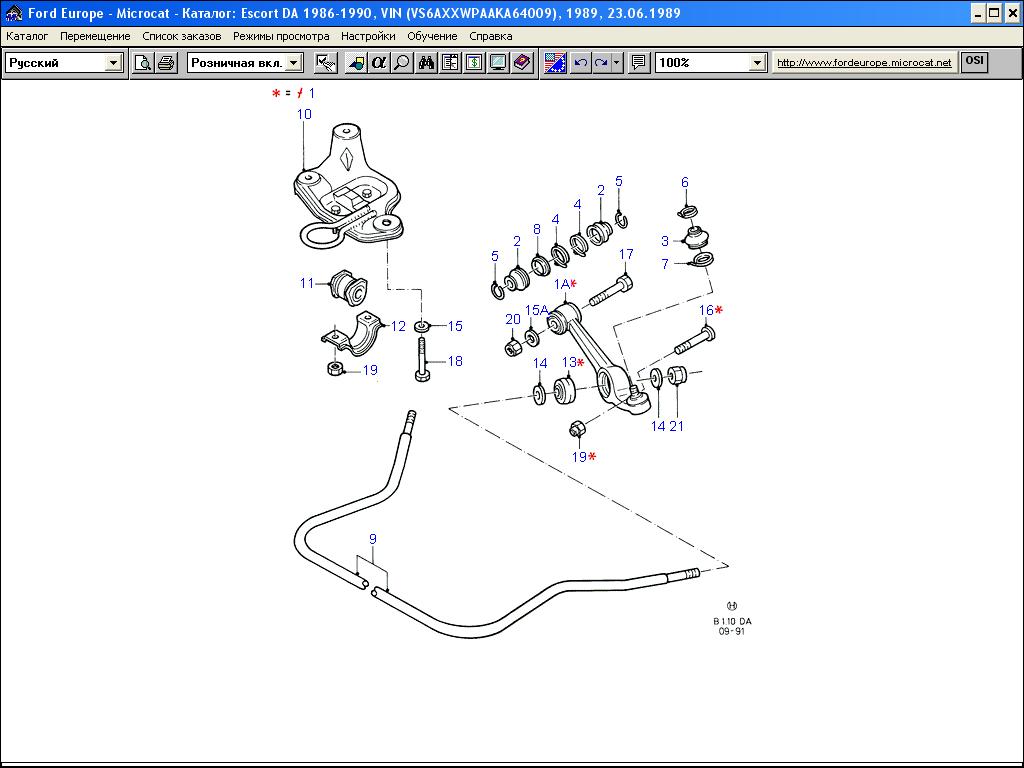
Task: Expand the Розничная вкл. price dropdown
Action: point(293,63)
